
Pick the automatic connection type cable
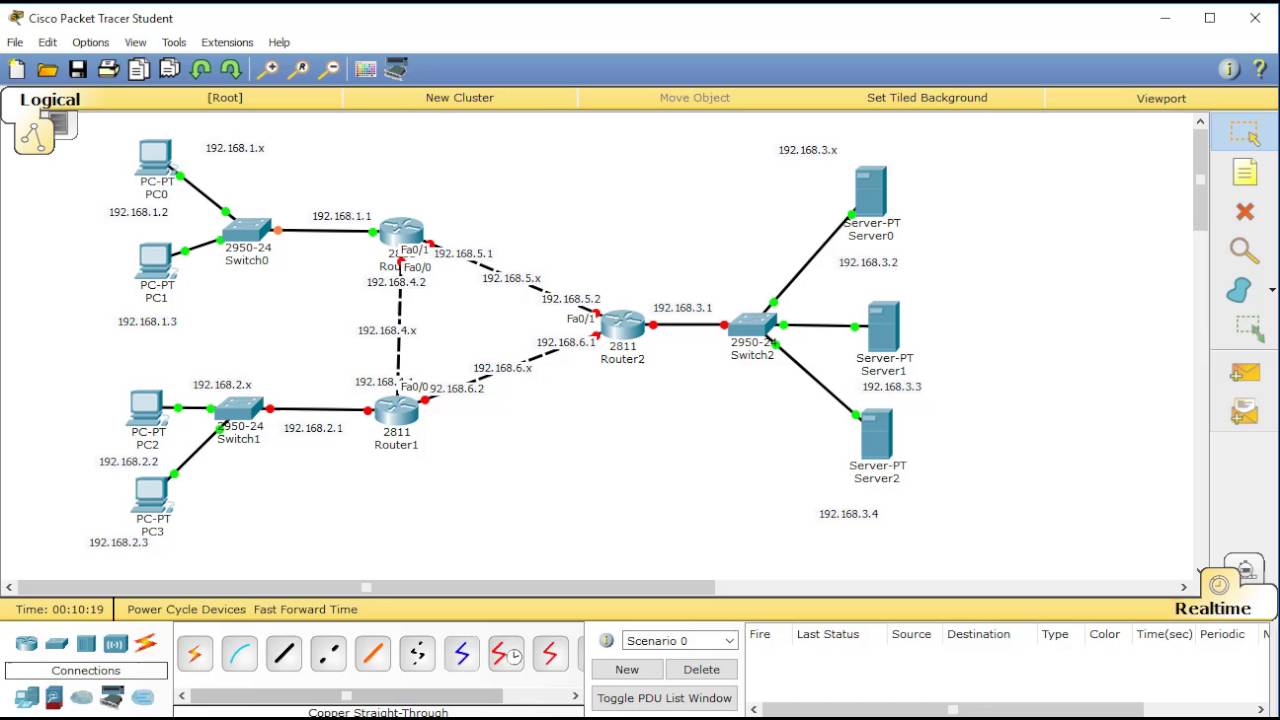click(195, 654)
